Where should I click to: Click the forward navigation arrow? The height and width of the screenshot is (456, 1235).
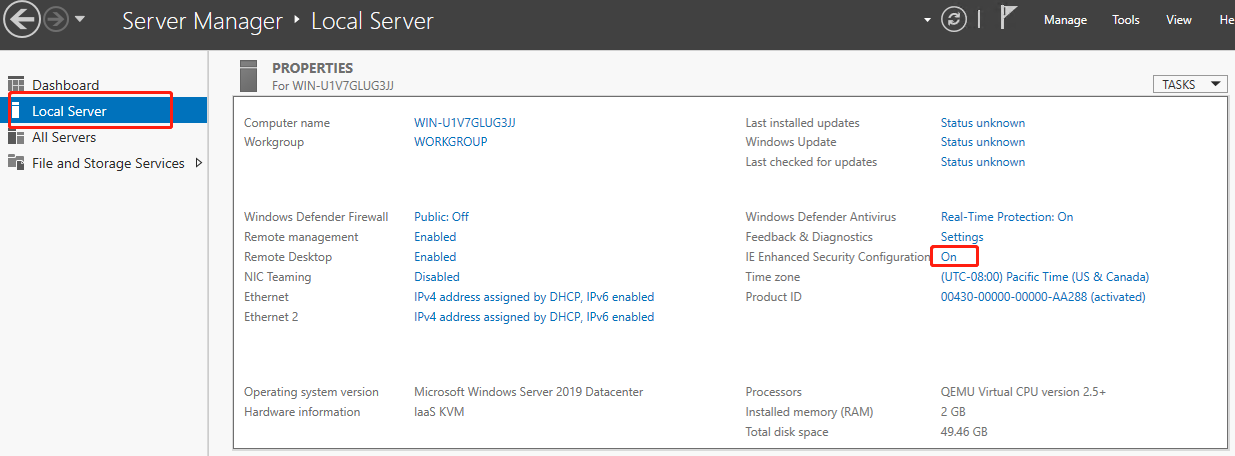[x=55, y=19]
